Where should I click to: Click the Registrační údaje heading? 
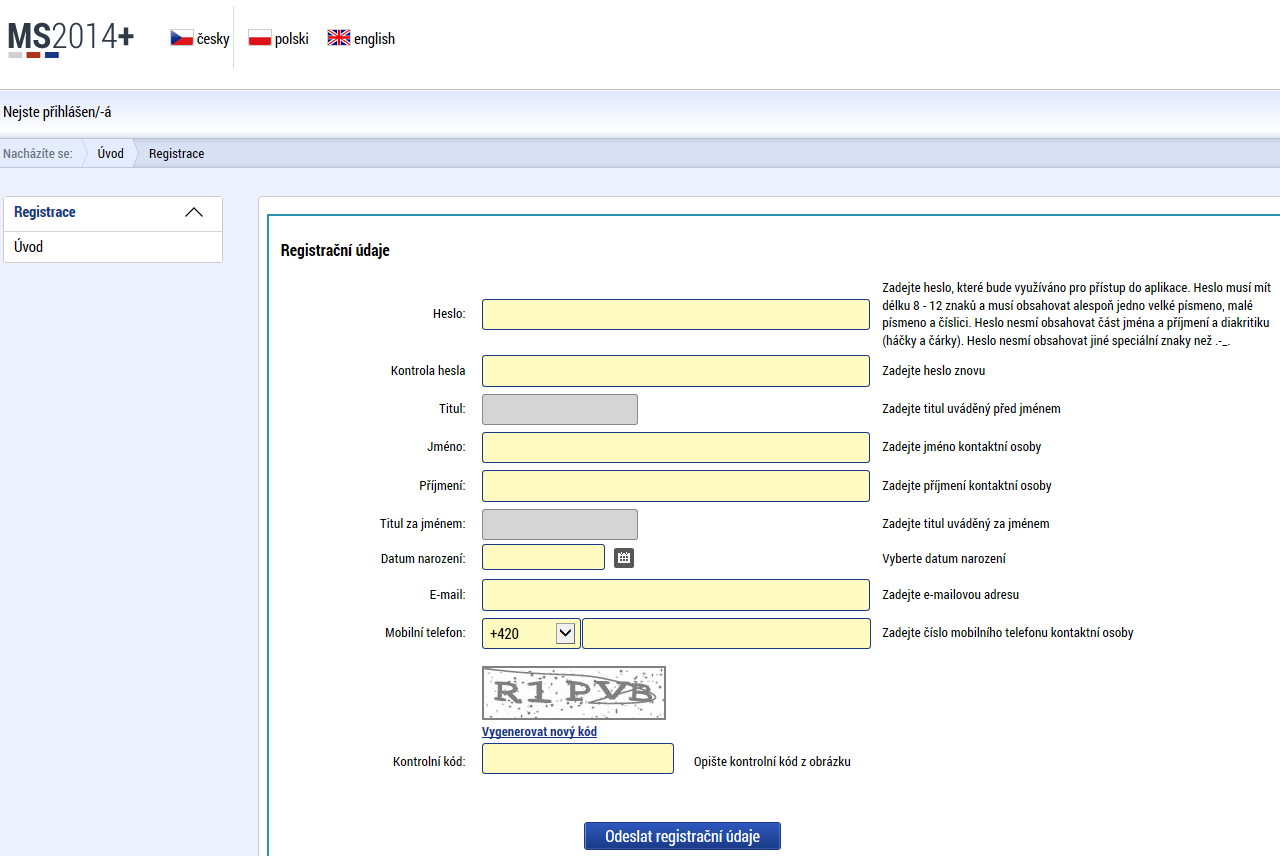click(x=335, y=251)
